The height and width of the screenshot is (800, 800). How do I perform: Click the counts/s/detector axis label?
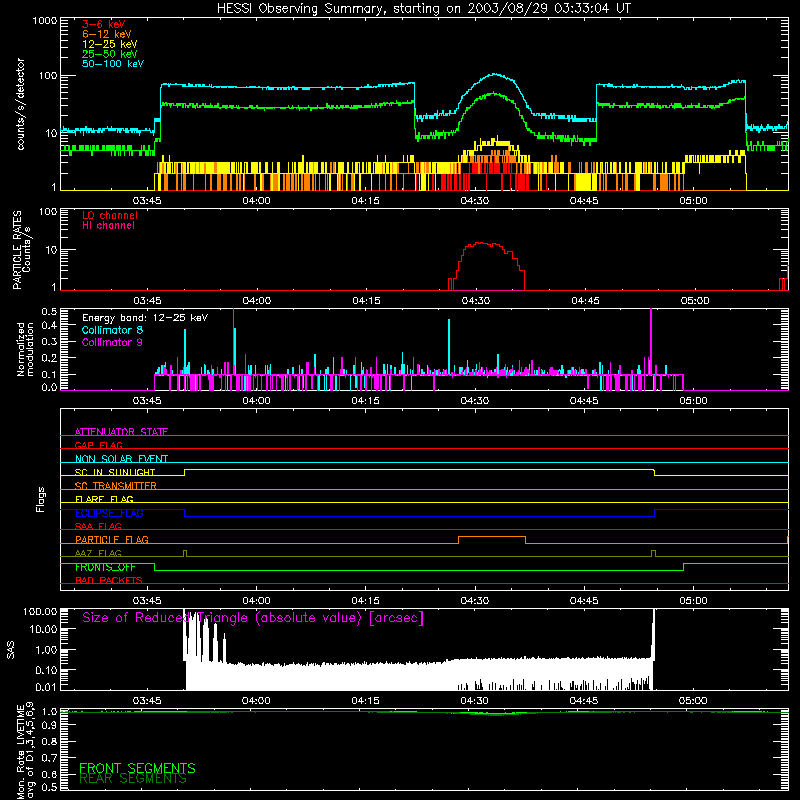(x=20, y=104)
